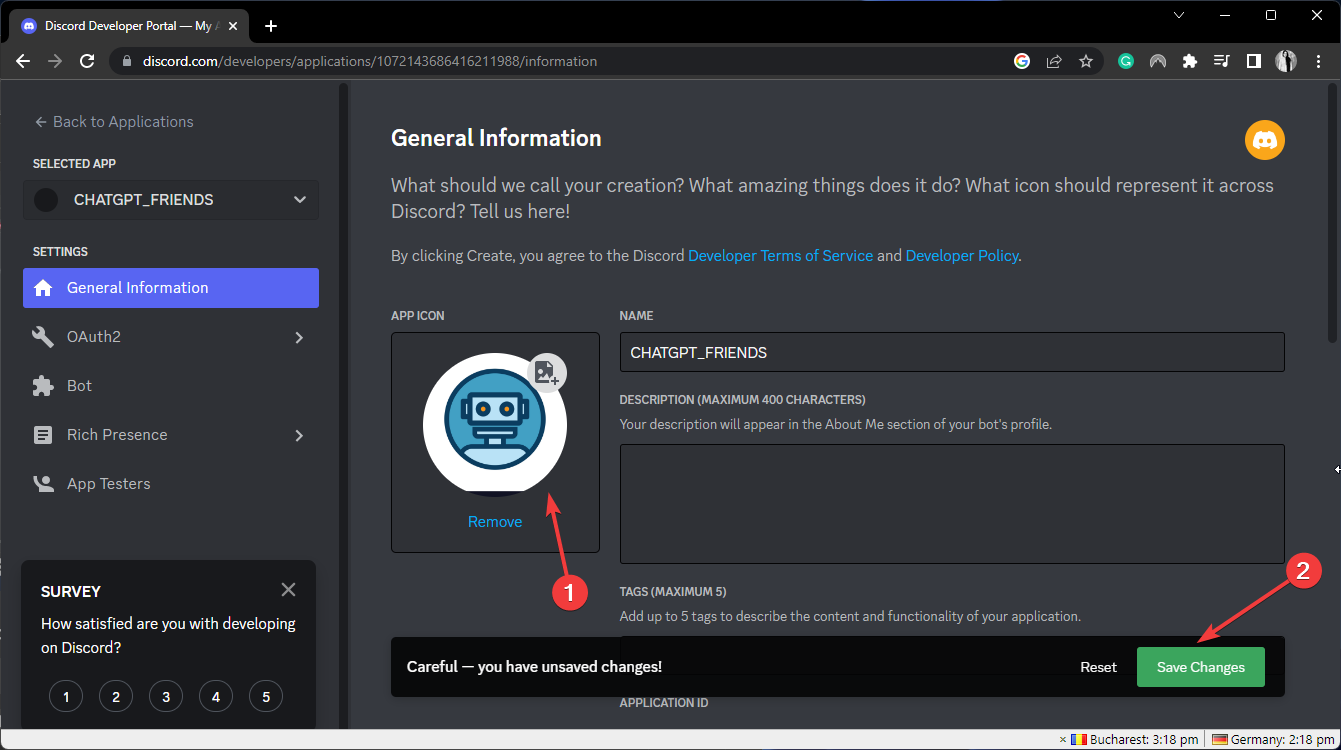
Task: Click the tab search chevron in title bar
Action: [1180, 15]
